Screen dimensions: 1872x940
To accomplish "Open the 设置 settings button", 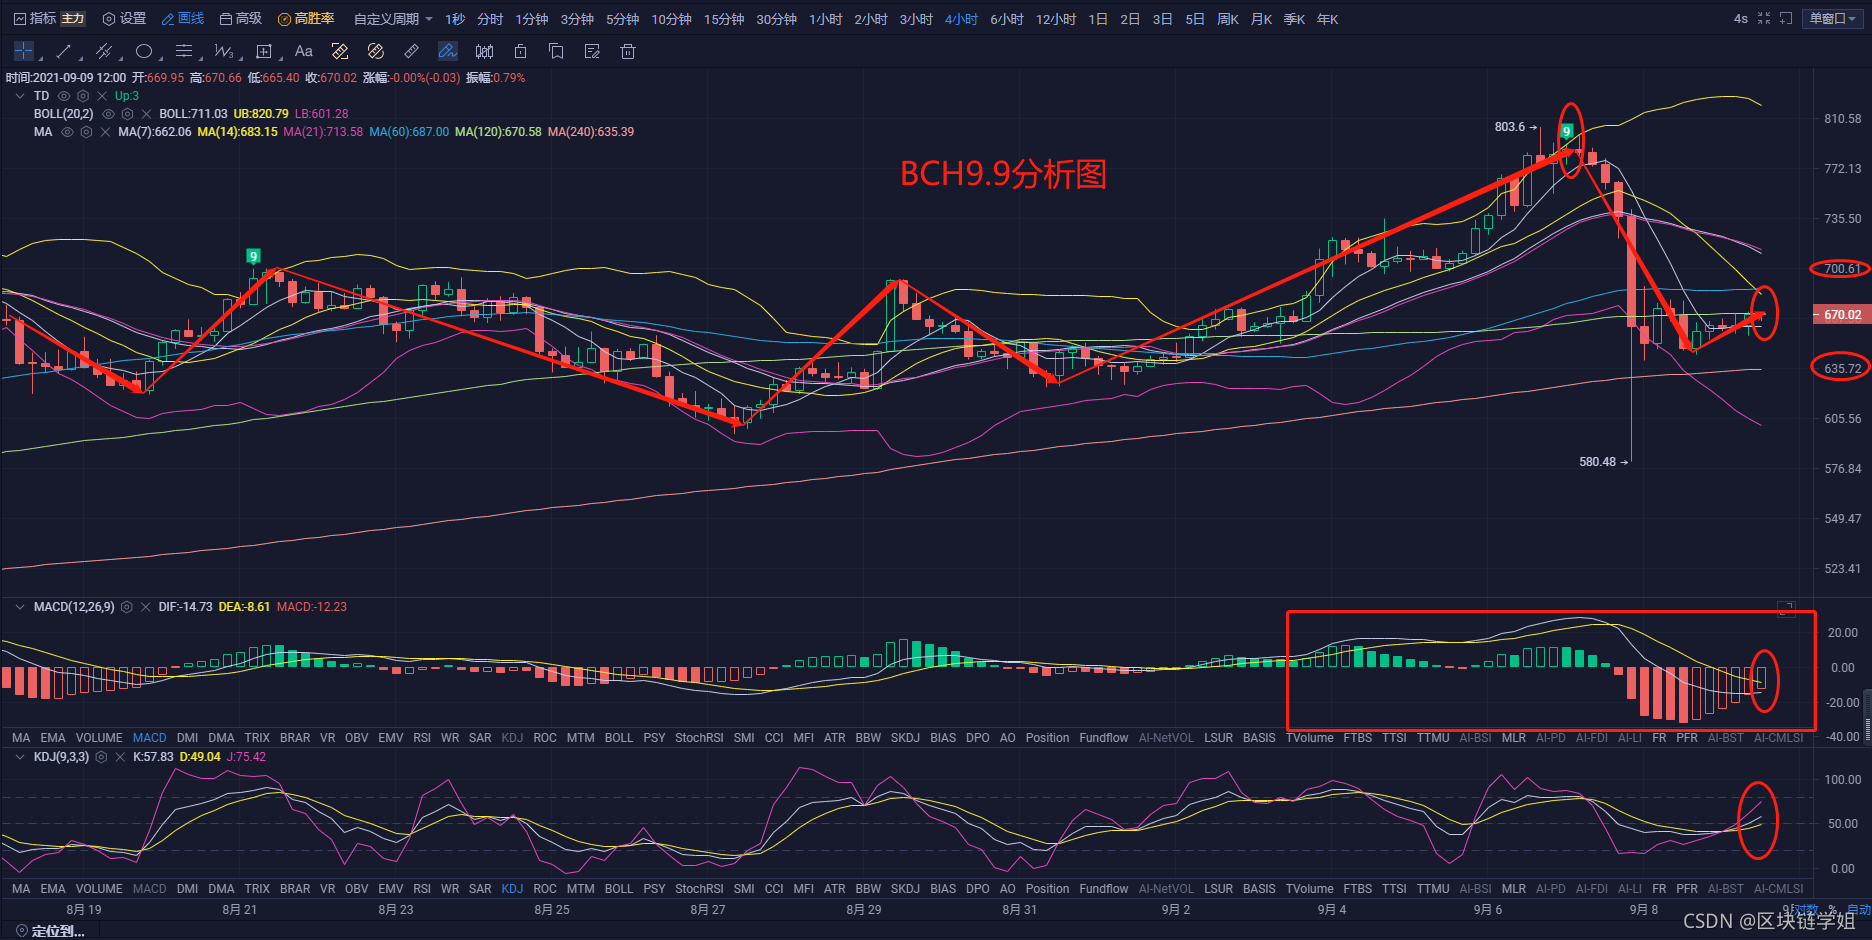I will (x=124, y=19).
